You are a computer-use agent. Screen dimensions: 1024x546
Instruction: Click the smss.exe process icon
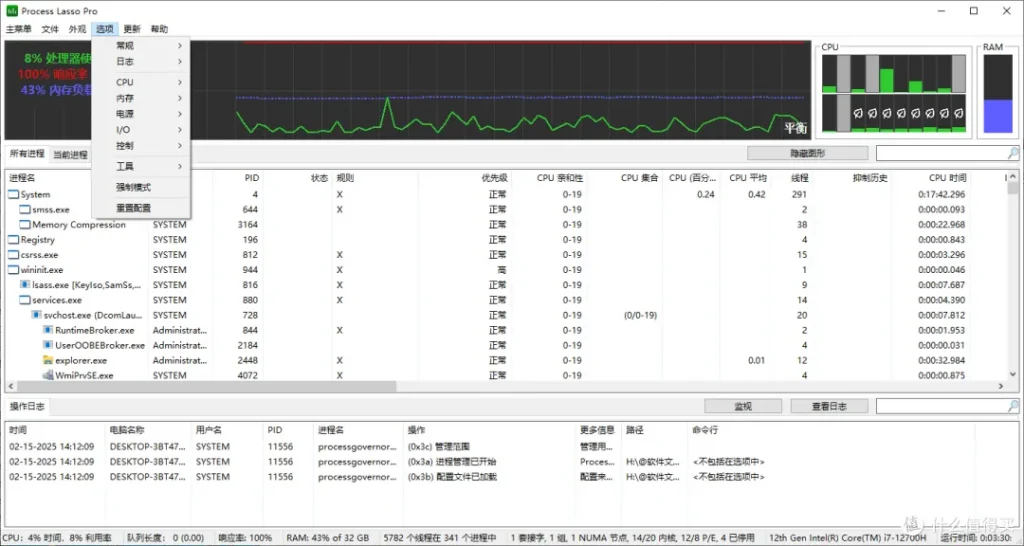[25, 210]
